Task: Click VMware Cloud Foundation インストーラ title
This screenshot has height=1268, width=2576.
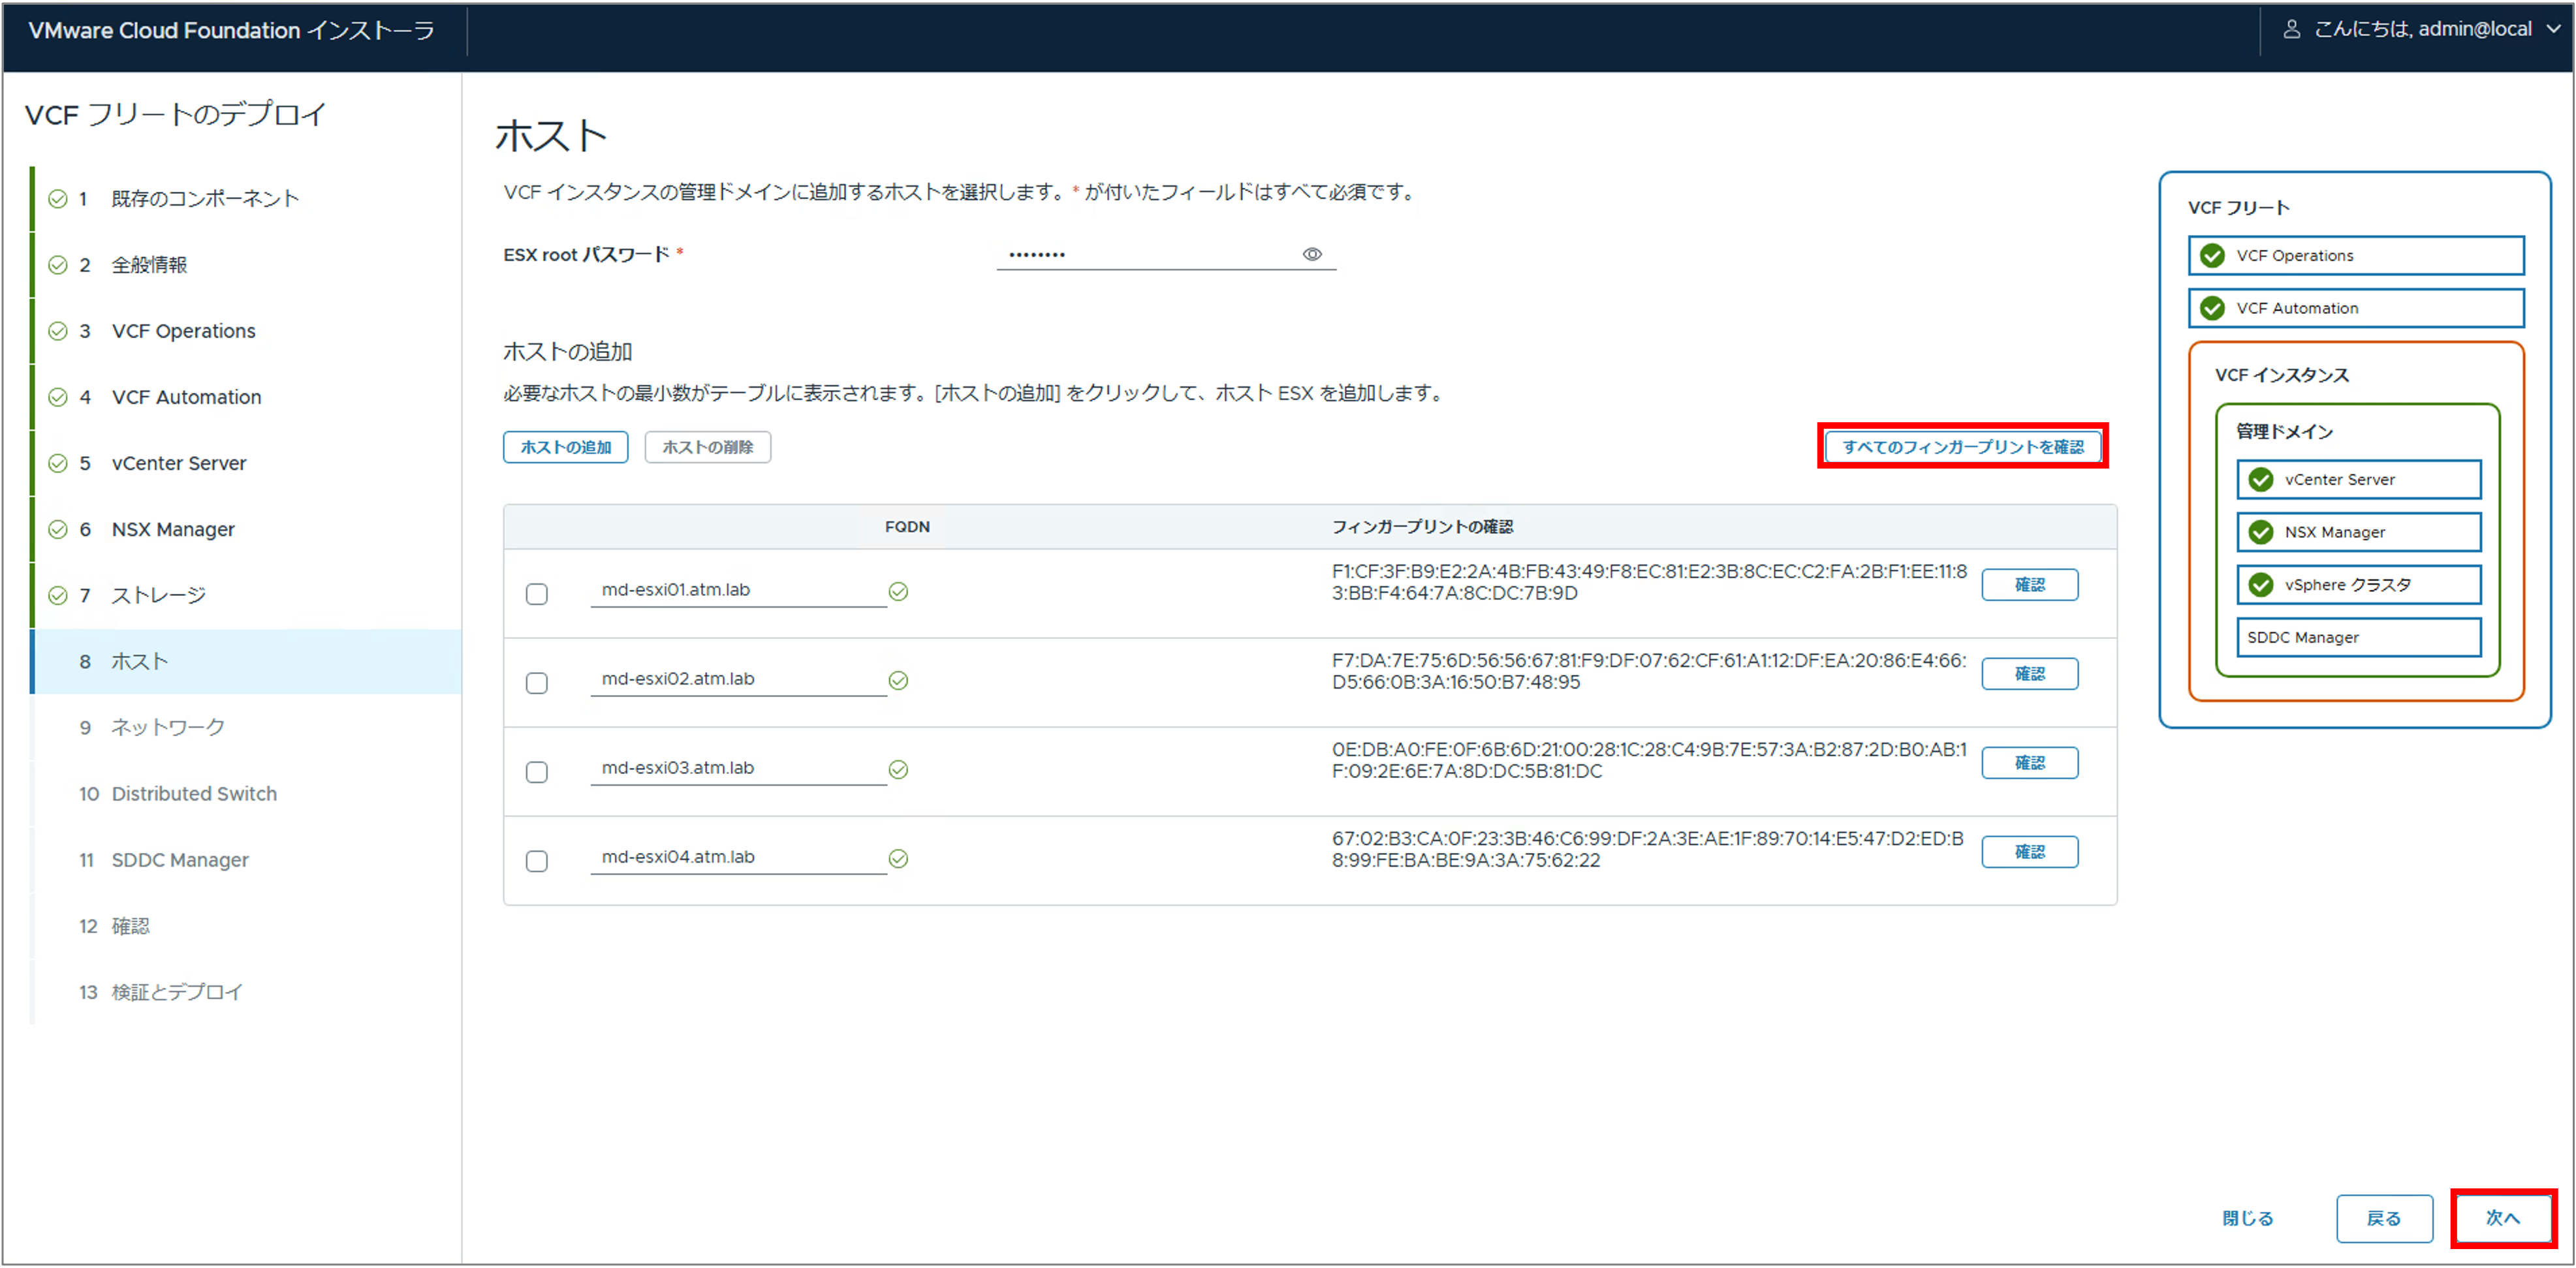Action: pos(231,30)
